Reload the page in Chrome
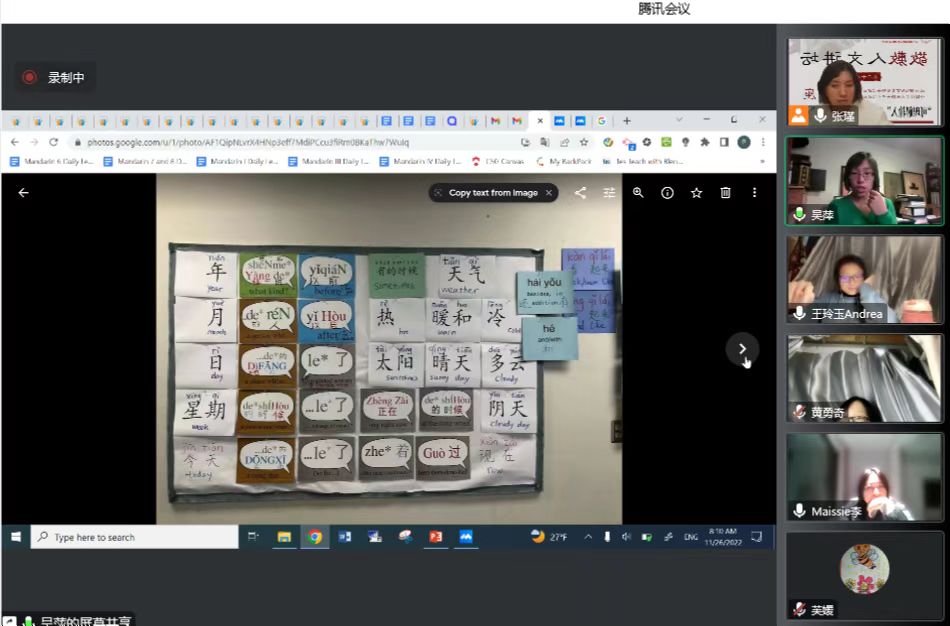This screenshot has height=626, width=950. point(54,142)
